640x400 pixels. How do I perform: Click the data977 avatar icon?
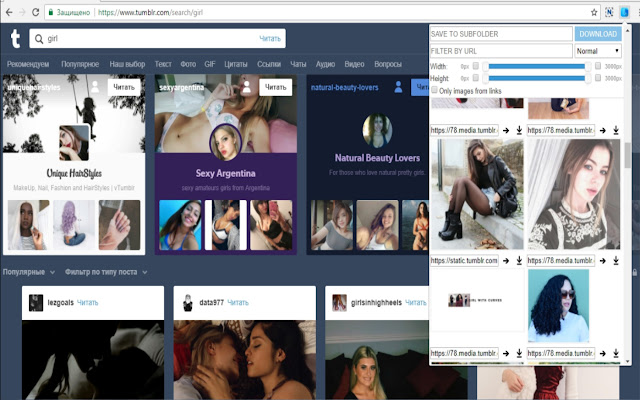pyautogui.click(x=188, y=303)
